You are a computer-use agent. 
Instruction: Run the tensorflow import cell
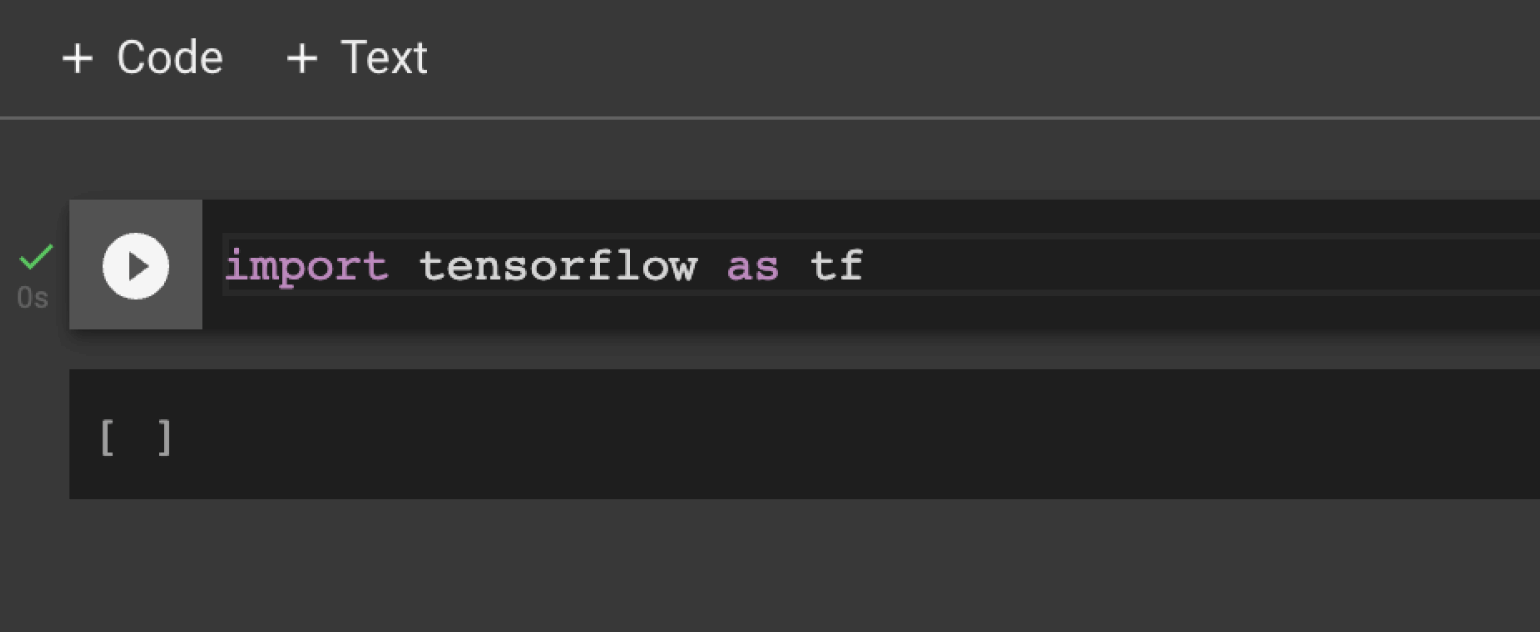pos(136,266)
